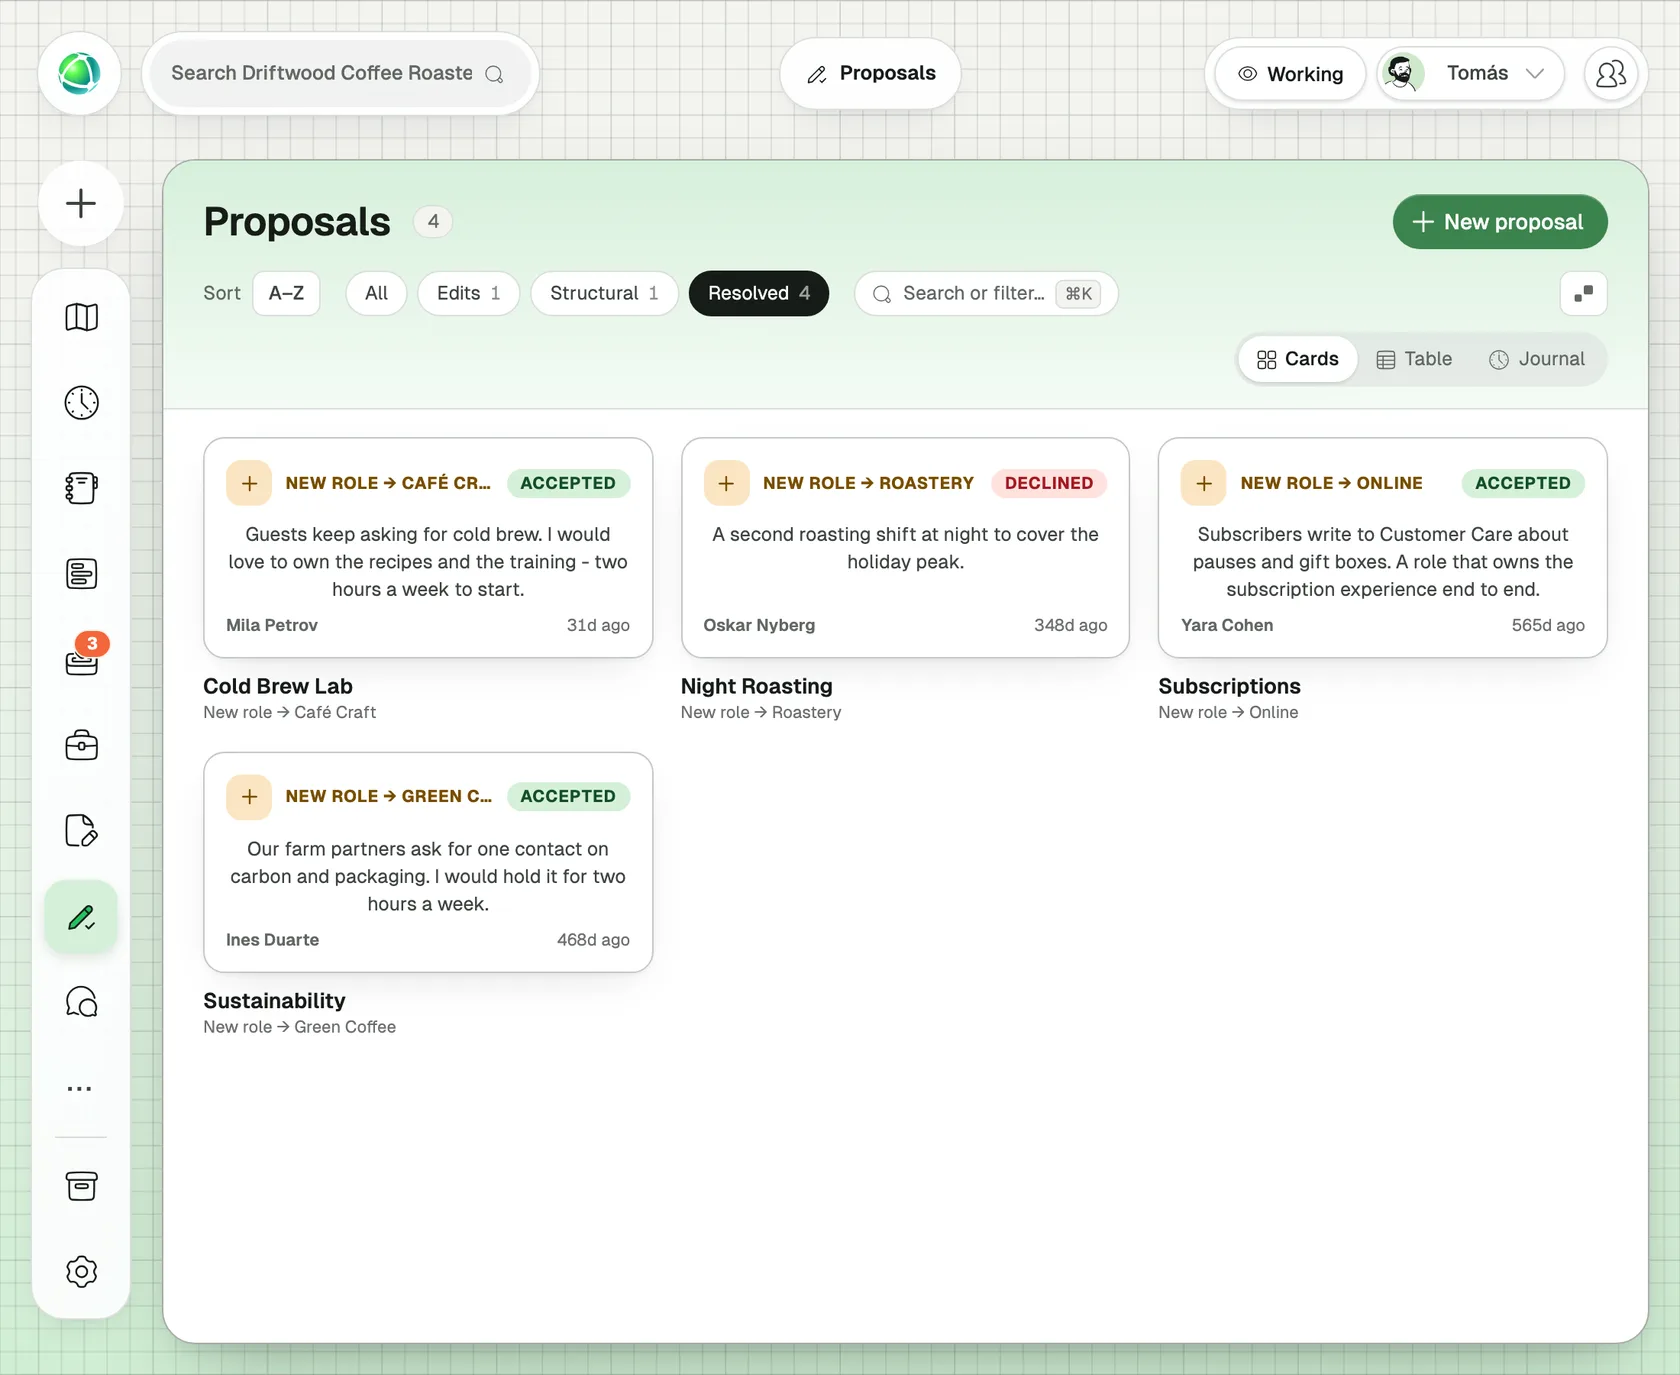This screenshot has height=1375, width=1680.
Task: Select the Structural filter tab
Action: 604,293
